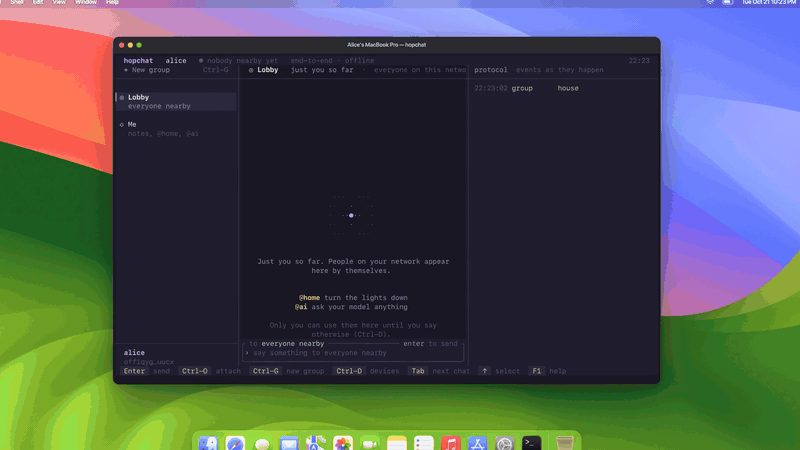The height and width of the screenshot is (450, 800).
Task: Click the @ai mention example
Action: pos(301,307)
